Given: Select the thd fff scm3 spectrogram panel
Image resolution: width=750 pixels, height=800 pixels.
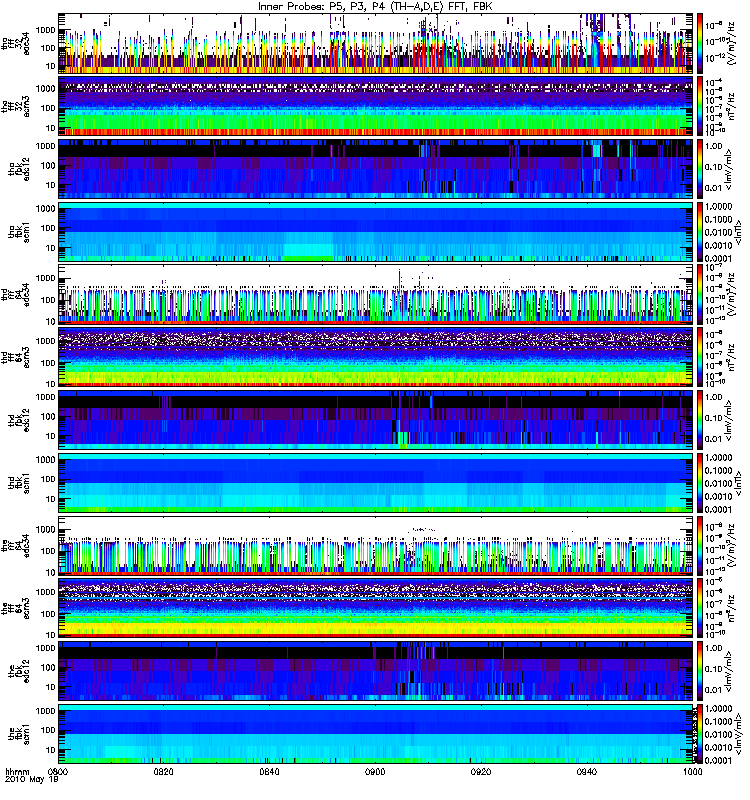Looking at the screenshot, I should click(x=376, y=358).
